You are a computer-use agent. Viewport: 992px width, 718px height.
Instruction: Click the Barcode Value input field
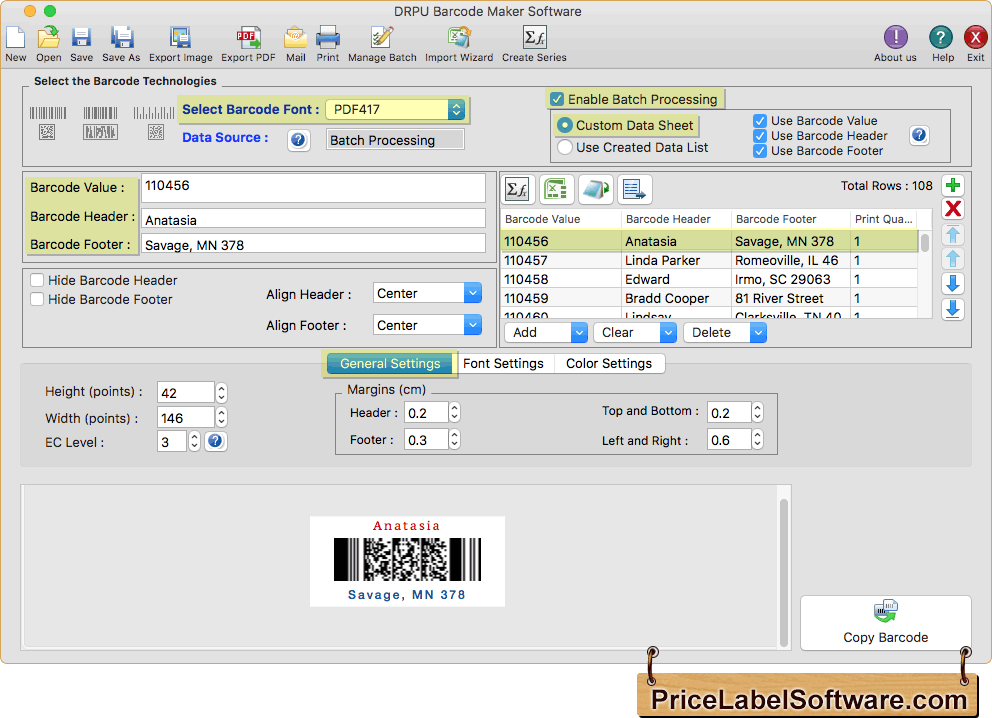313,187
